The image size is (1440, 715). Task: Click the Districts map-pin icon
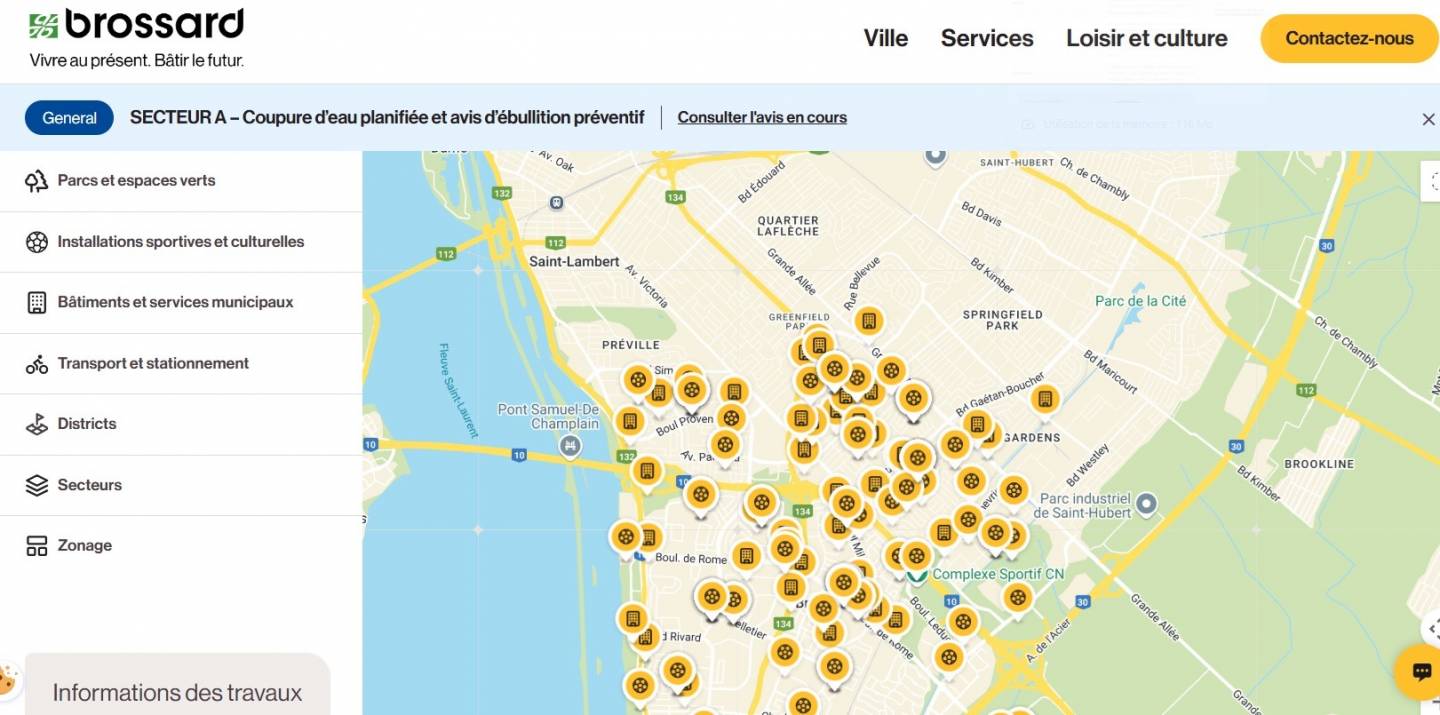pos(37,424)
